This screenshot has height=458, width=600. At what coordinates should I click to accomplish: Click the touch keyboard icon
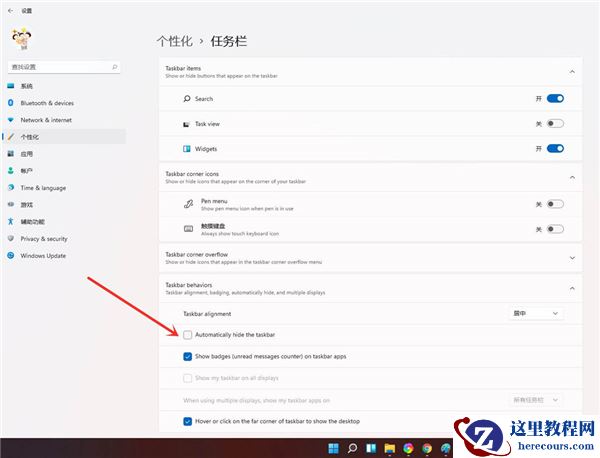pyautogui.click(x=188, y=229)
